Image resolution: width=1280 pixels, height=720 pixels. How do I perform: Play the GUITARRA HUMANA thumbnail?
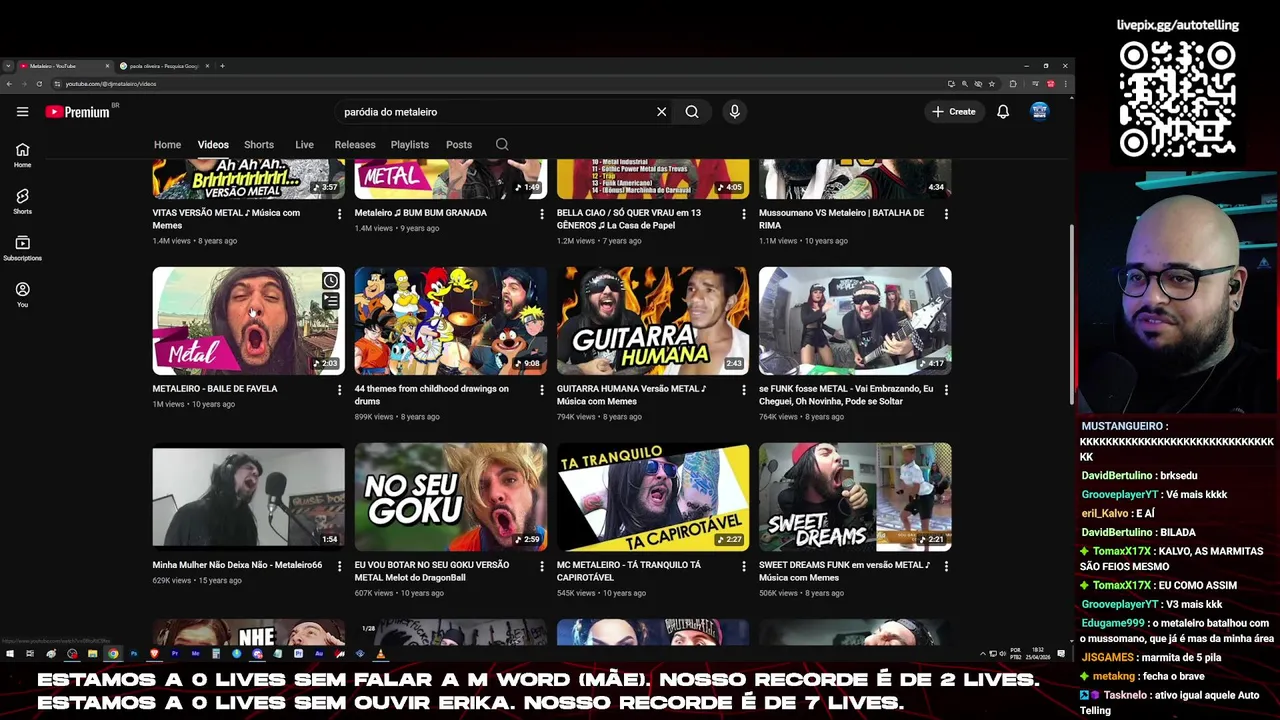coord(653,321)
